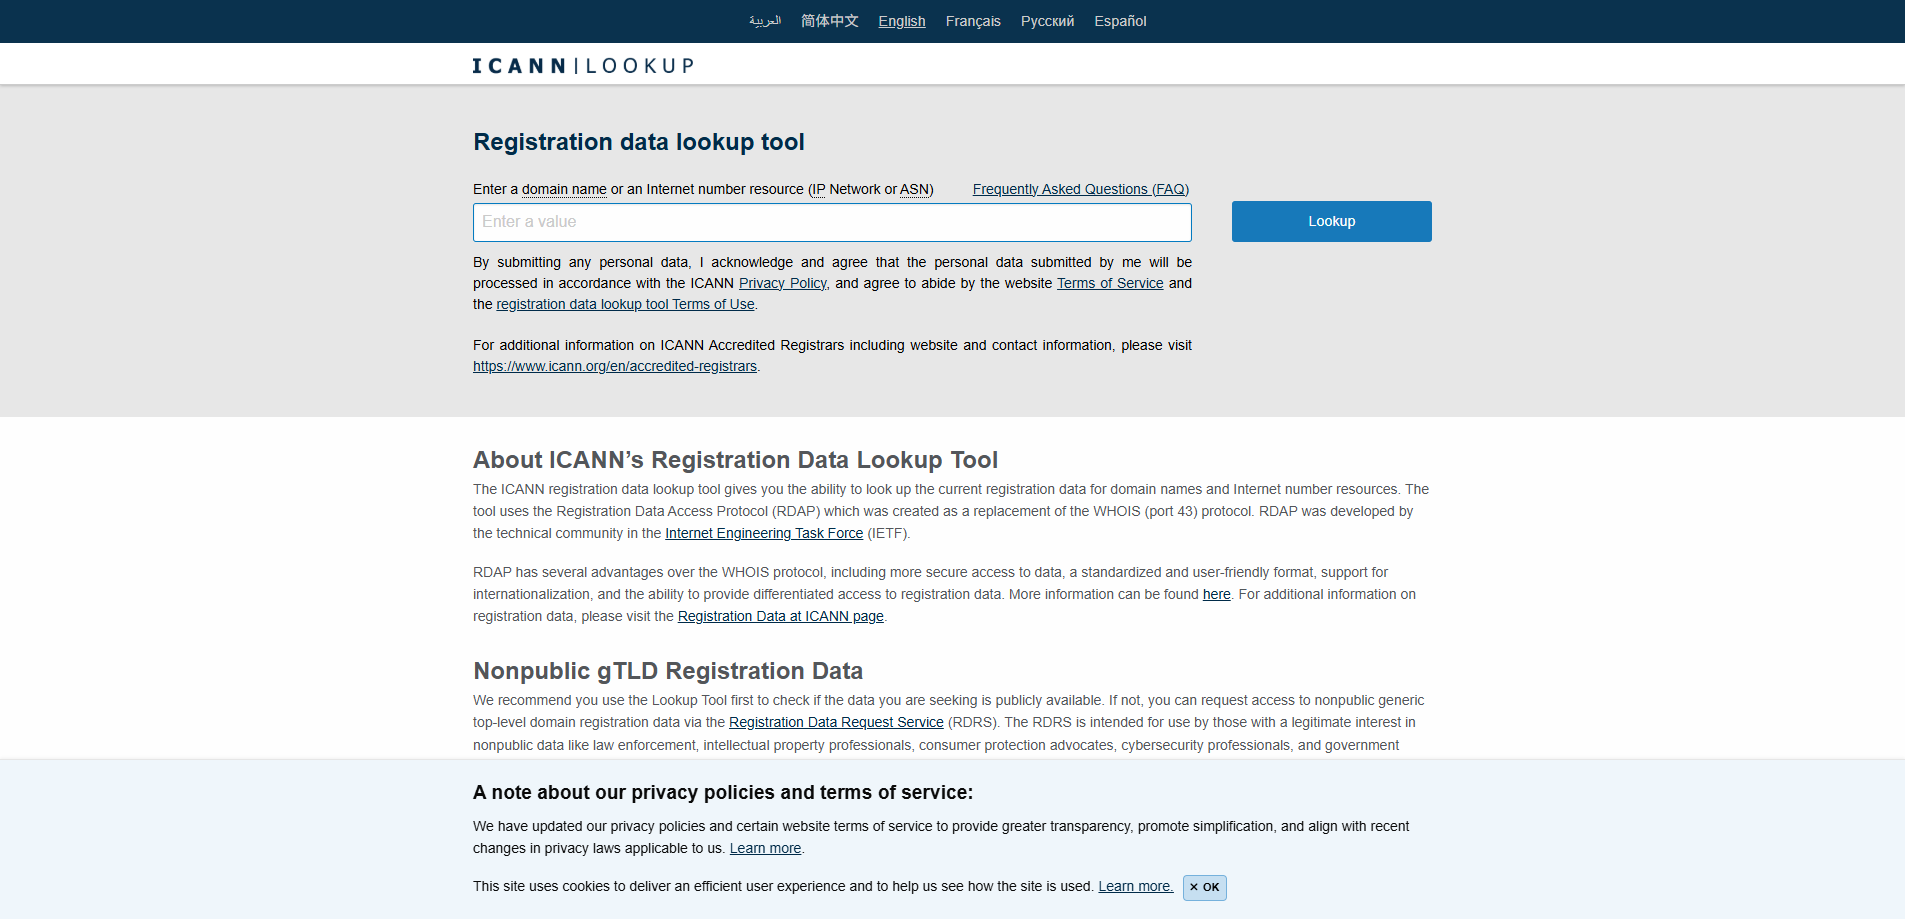
Task: Click the privacy policies note heading
Action: pos(723,792)
